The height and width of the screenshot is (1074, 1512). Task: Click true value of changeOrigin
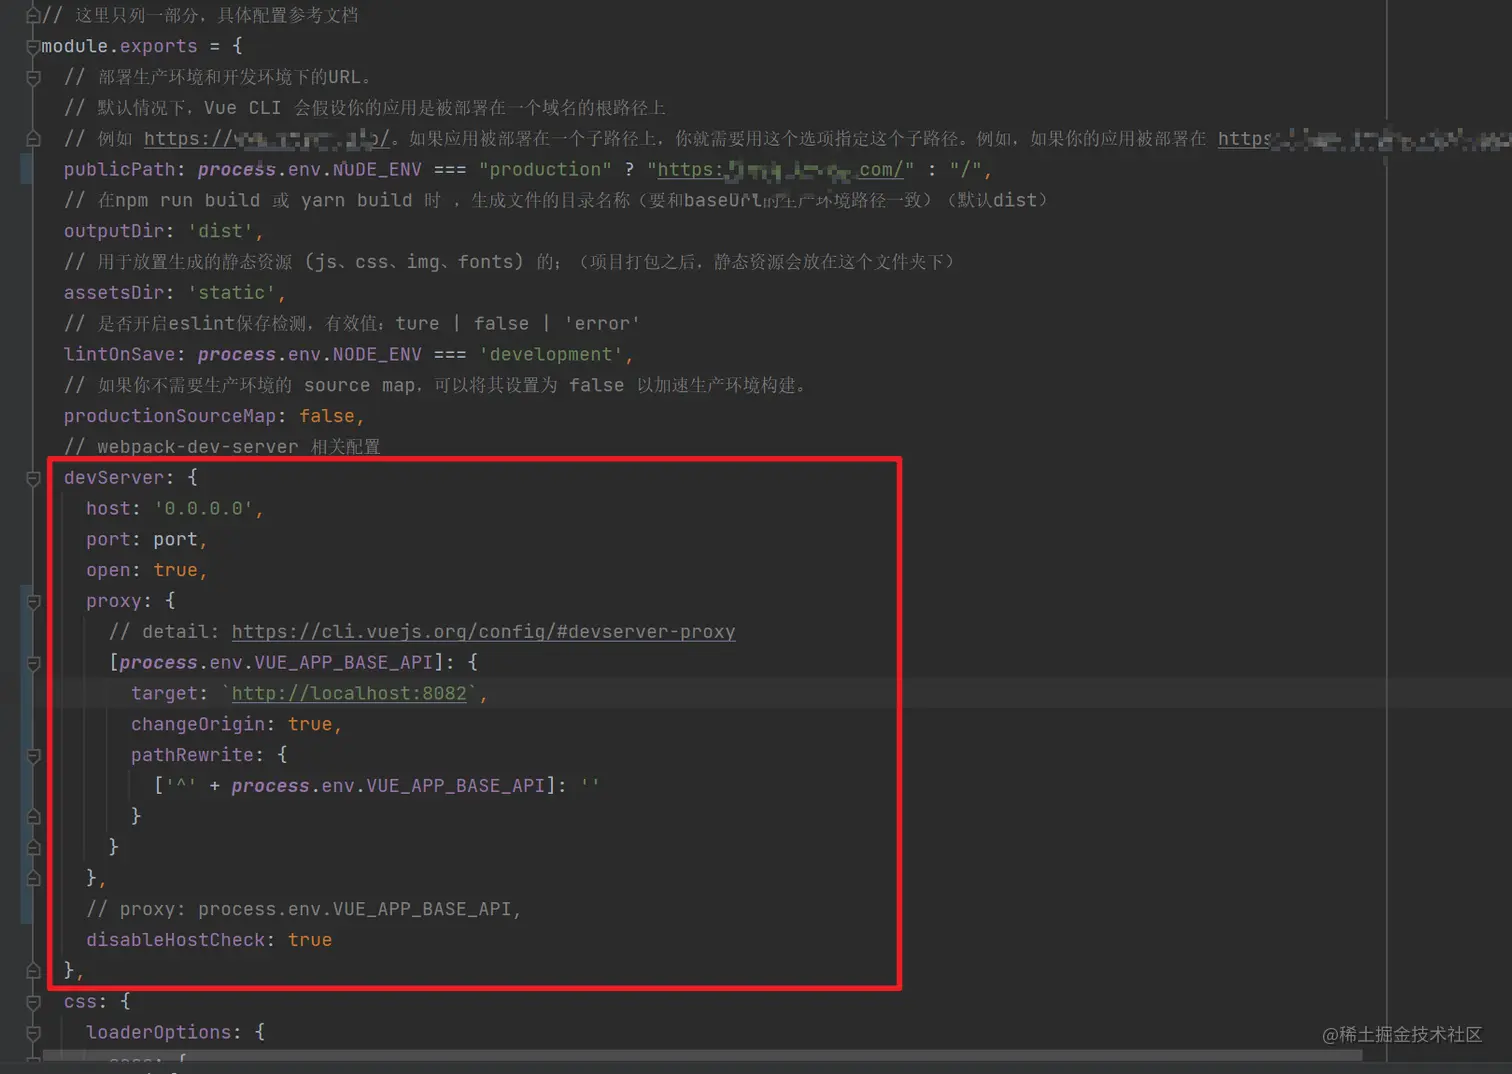(x=310, y=724)
